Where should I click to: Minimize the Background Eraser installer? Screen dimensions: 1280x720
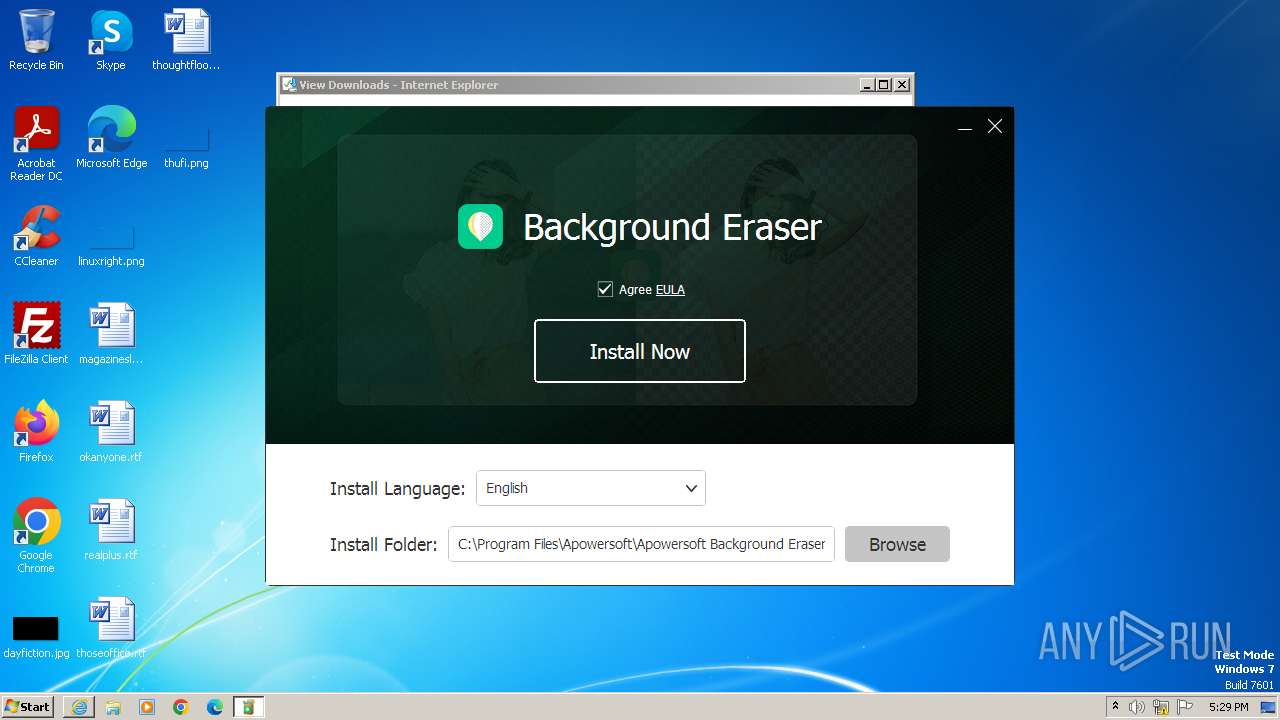965,127
